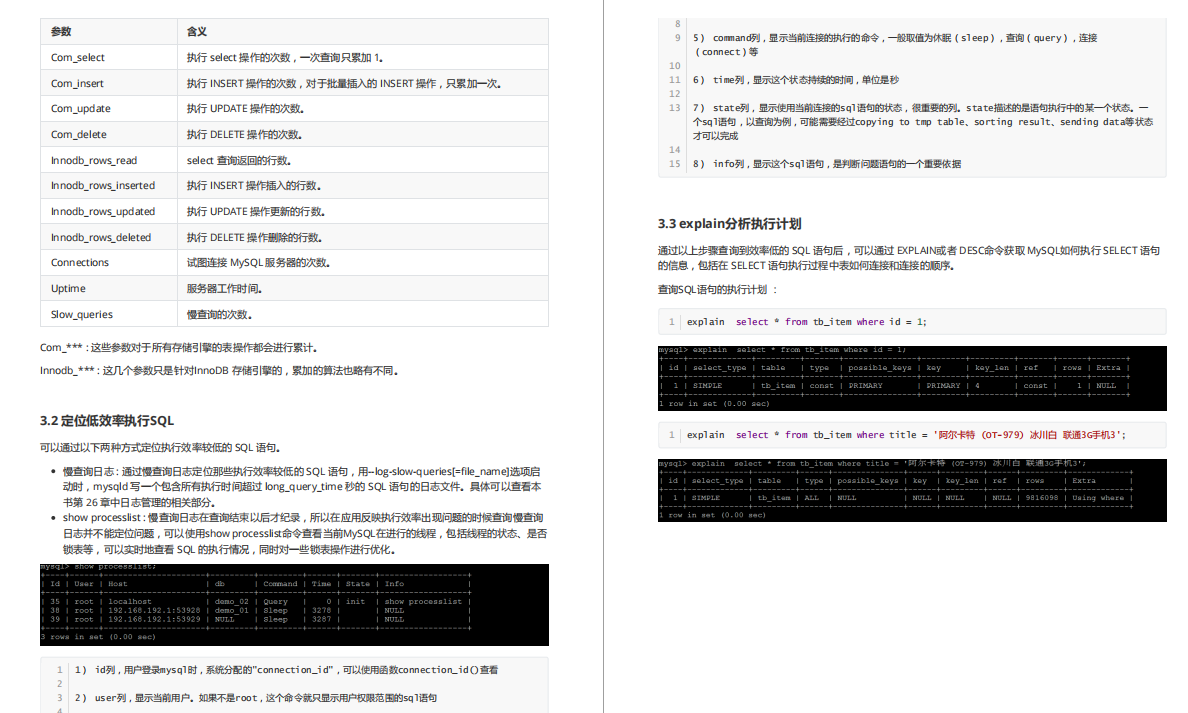Click description '服务器工作时间'
This screenshot has width=1188, height=713.
pos(224,288)
